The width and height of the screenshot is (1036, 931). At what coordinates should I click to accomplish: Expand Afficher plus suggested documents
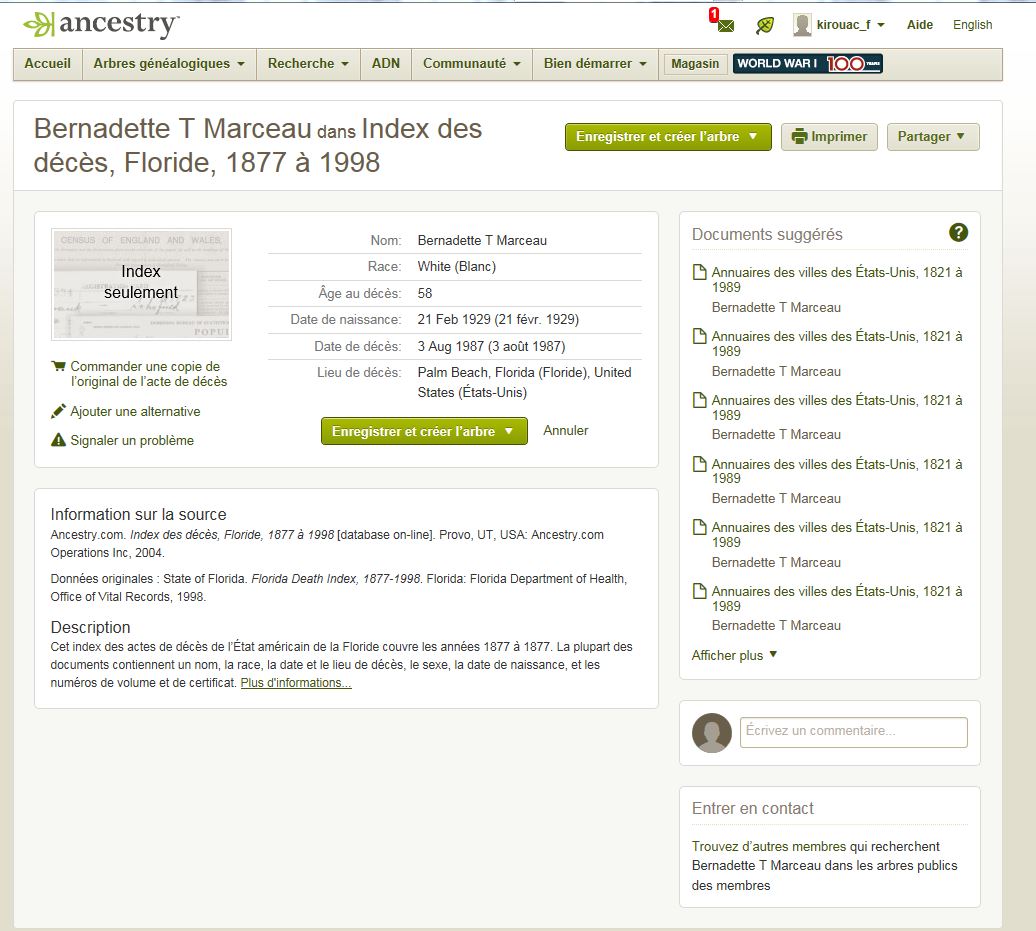tap(734, 655)
